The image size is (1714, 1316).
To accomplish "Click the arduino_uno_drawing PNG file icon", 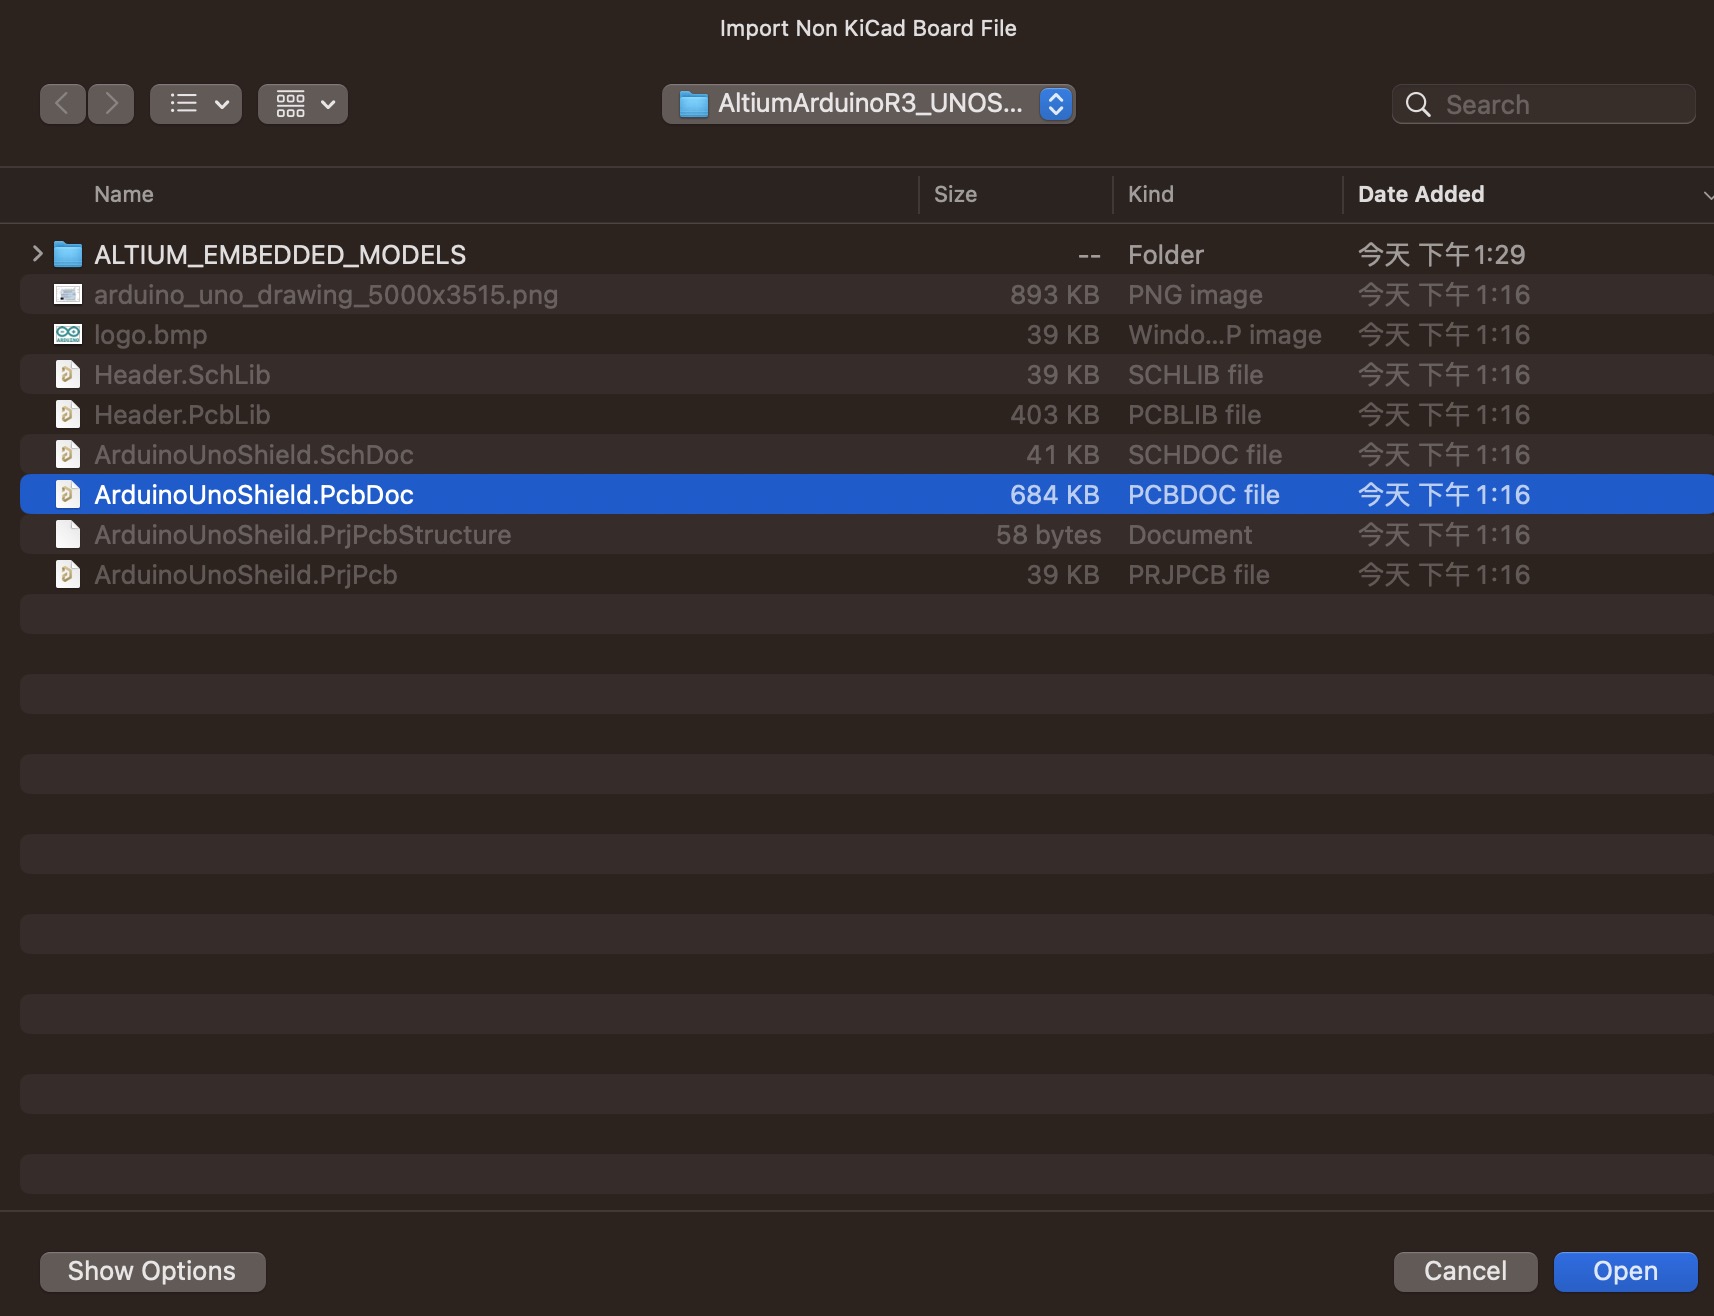I will click(68, 294).
